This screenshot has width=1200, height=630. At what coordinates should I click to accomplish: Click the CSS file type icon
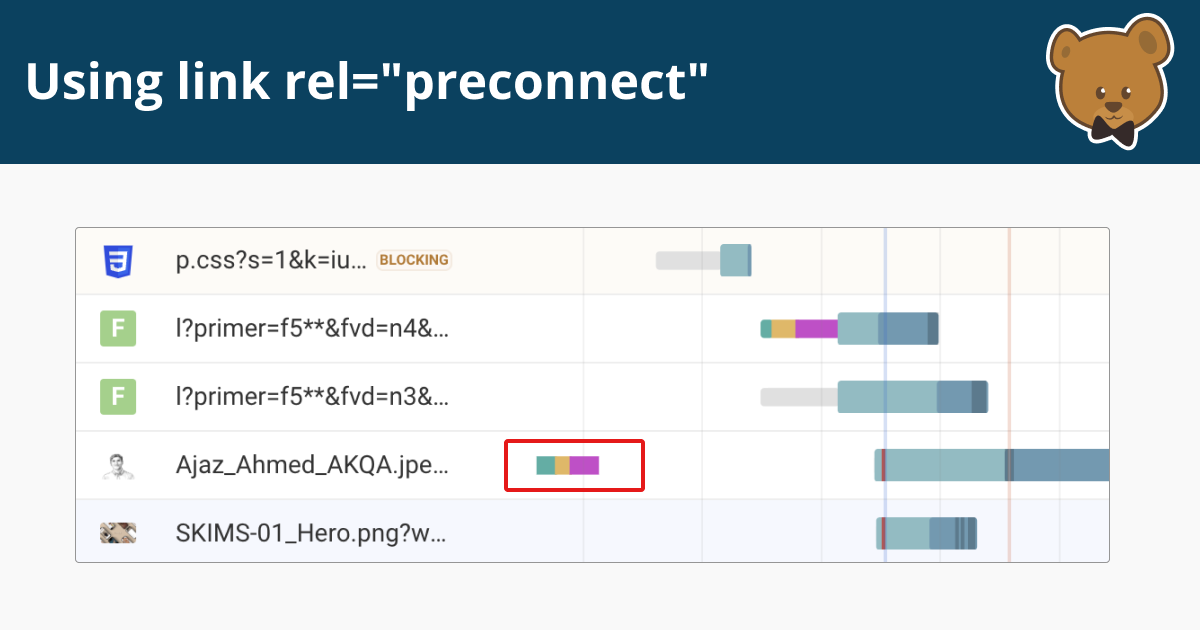(118, 260)
